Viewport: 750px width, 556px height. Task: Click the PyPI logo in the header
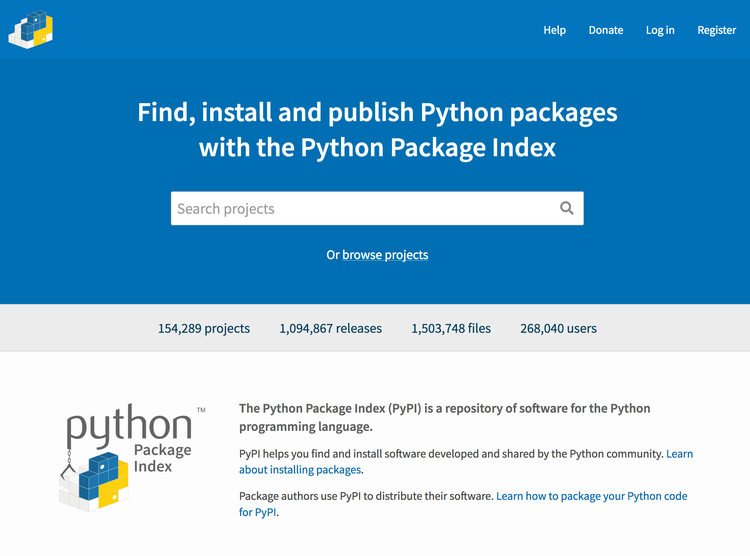point(31,29)
